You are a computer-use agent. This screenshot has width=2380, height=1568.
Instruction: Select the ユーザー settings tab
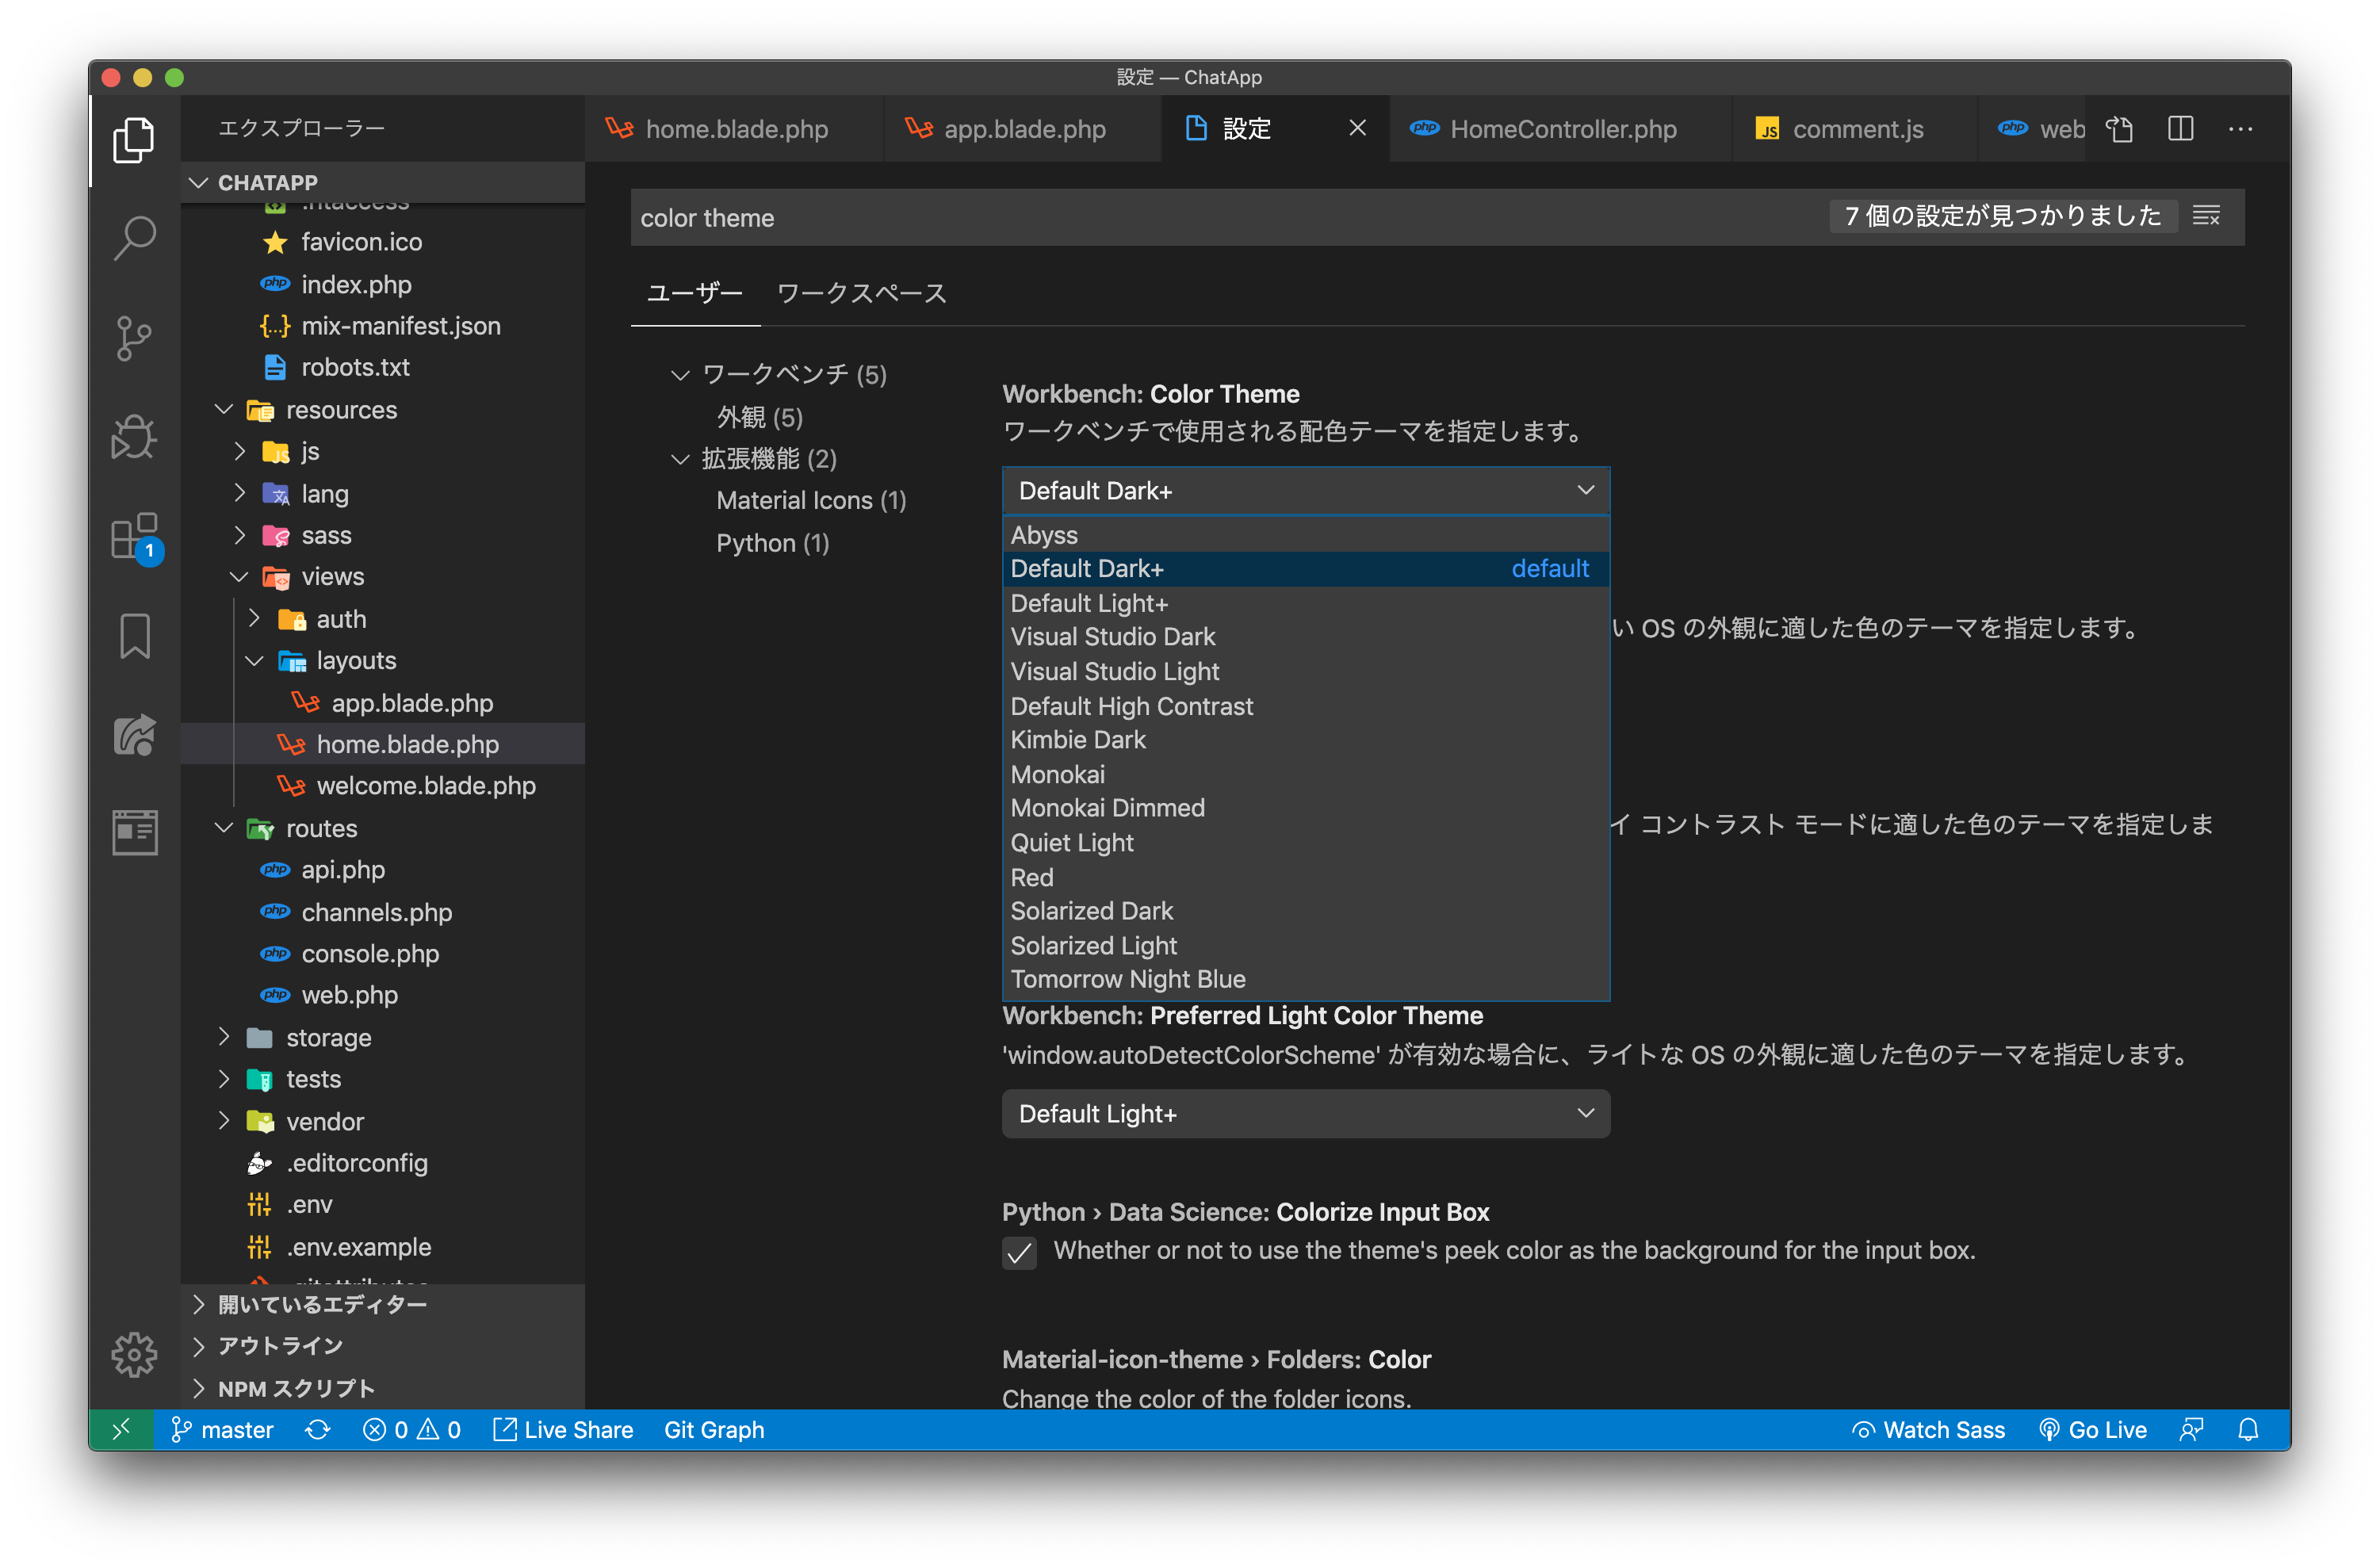pyautogui.click(x=694, y=293)
